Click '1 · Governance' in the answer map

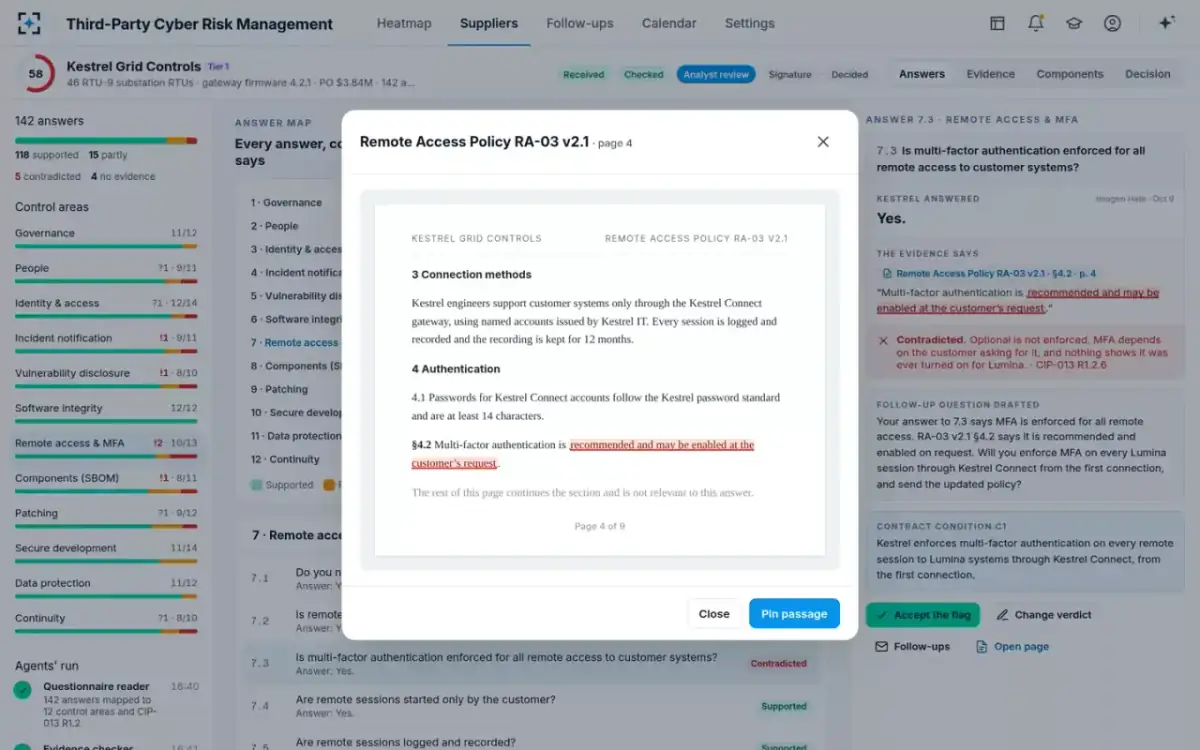tap(287, 202)
